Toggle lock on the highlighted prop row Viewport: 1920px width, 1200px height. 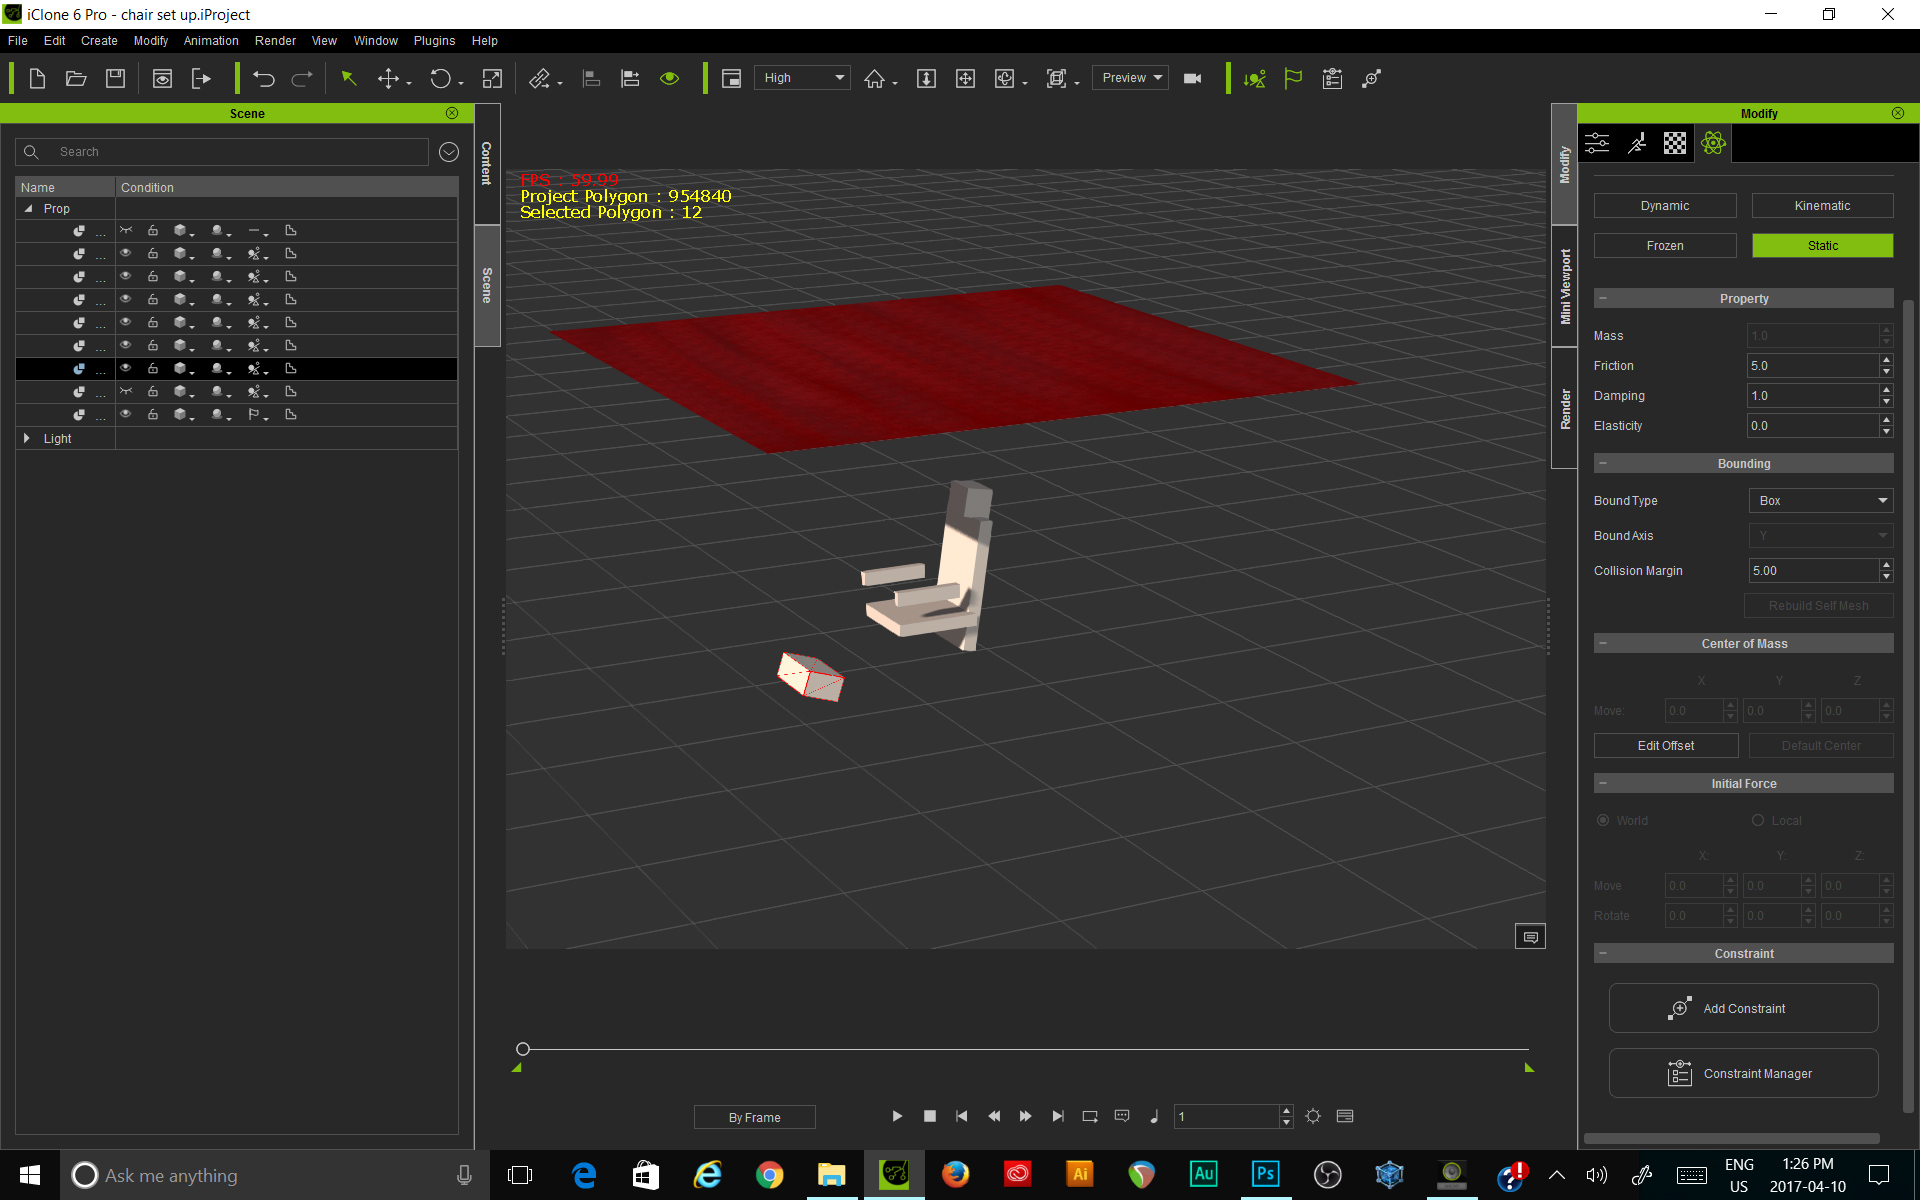[153, 368]
